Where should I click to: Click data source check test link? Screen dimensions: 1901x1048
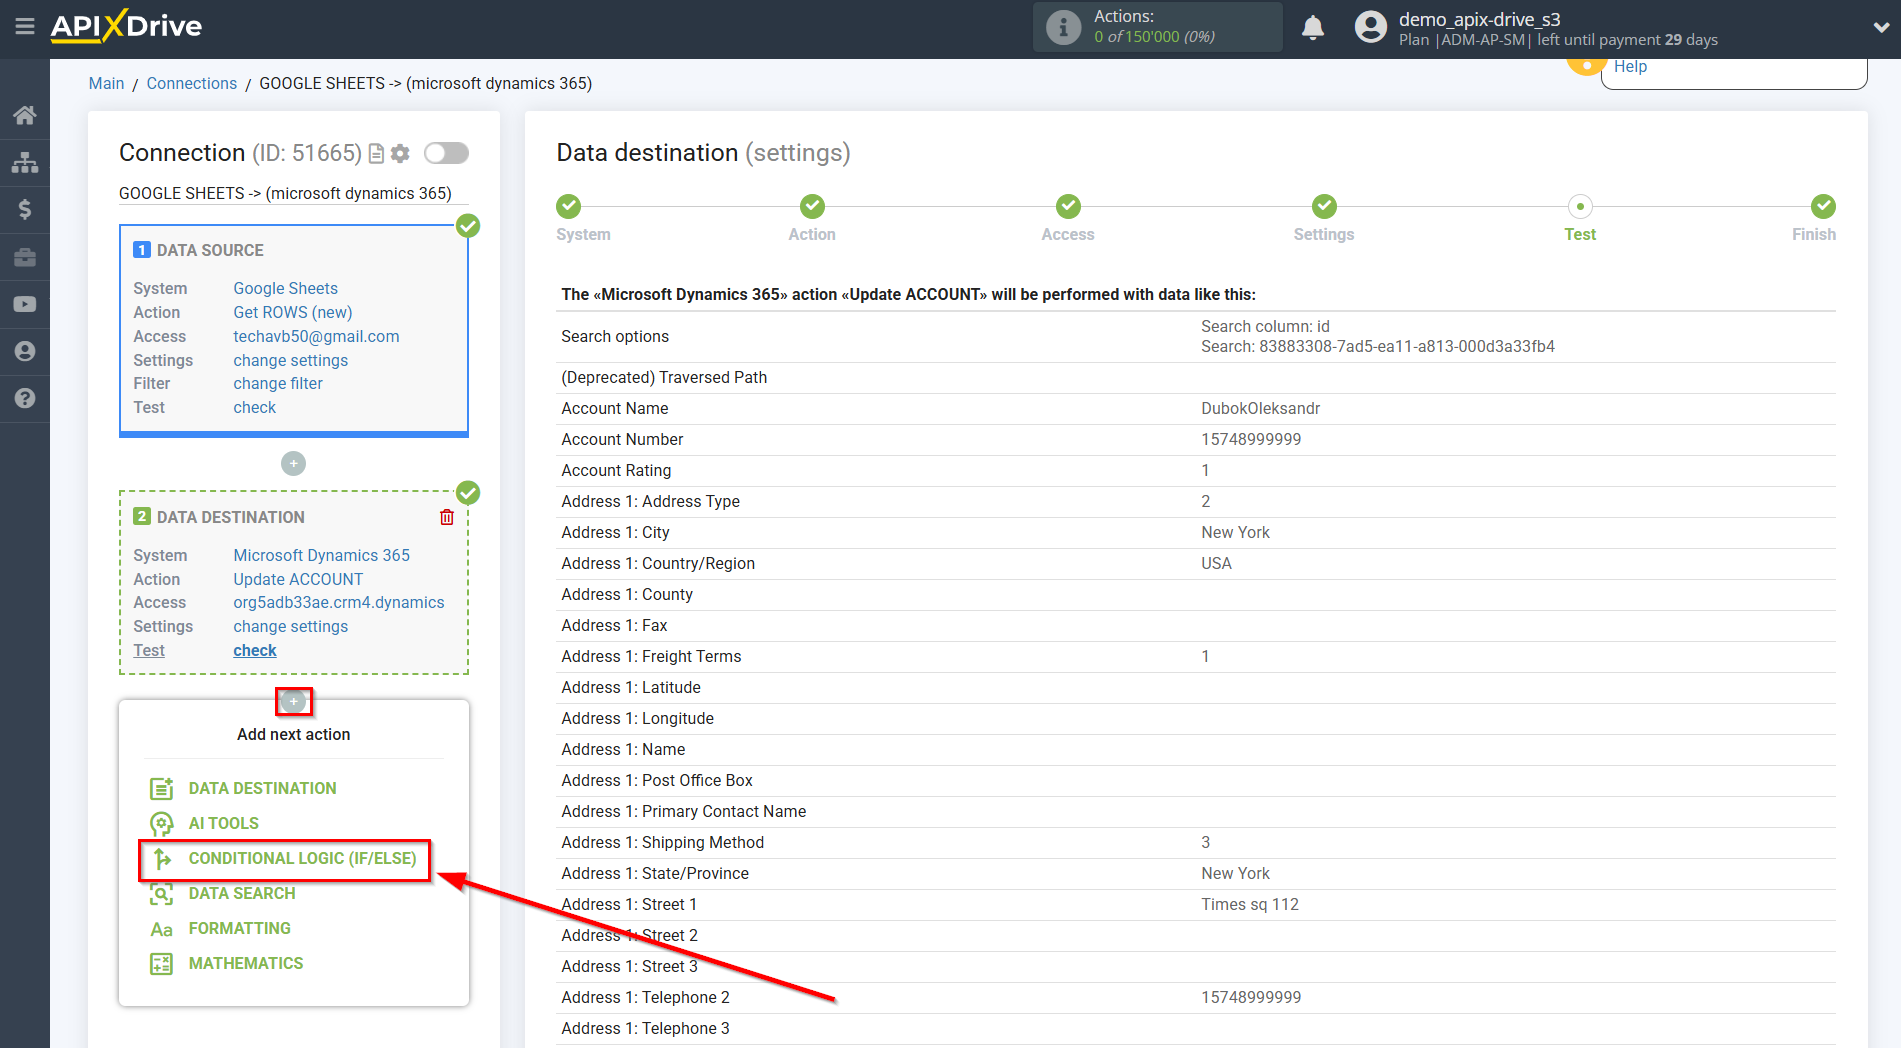point(254,407)
